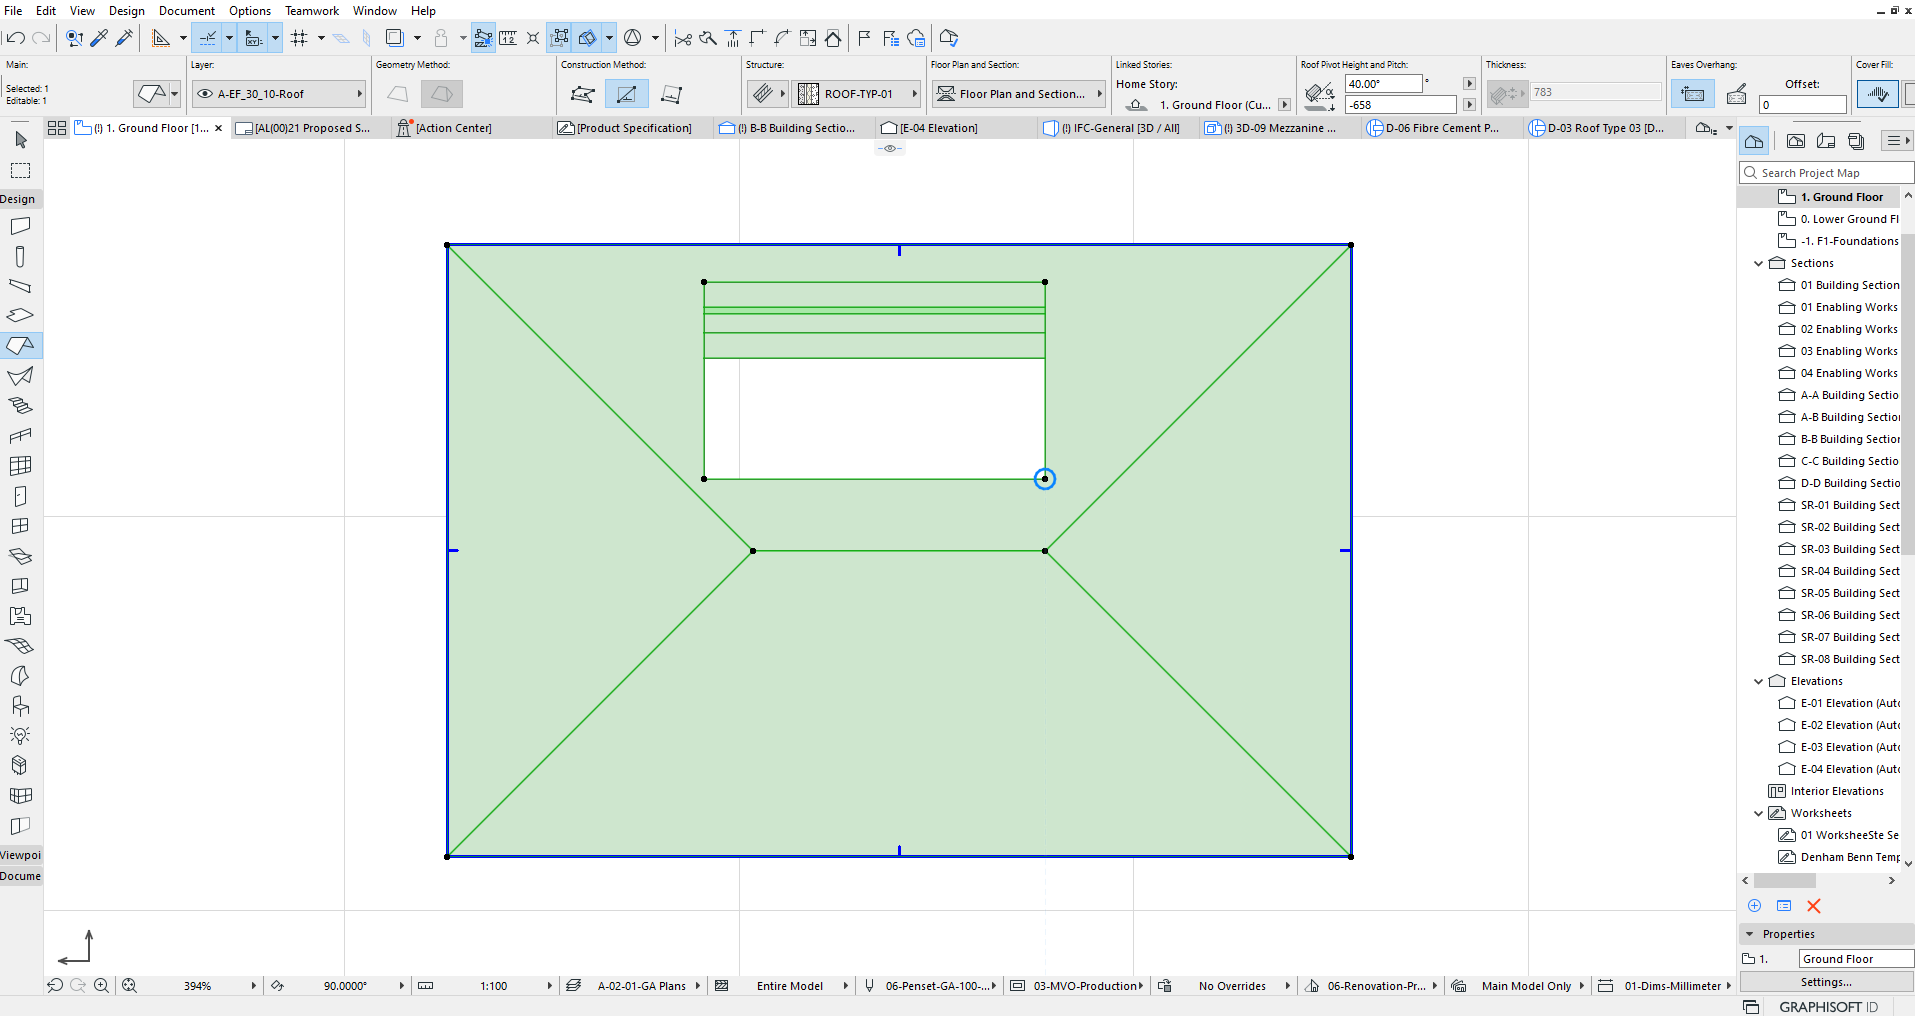Select the Lamp tool in toolbox
1915x1016 pixels.
pyautogui.click(x=20, y=736)
